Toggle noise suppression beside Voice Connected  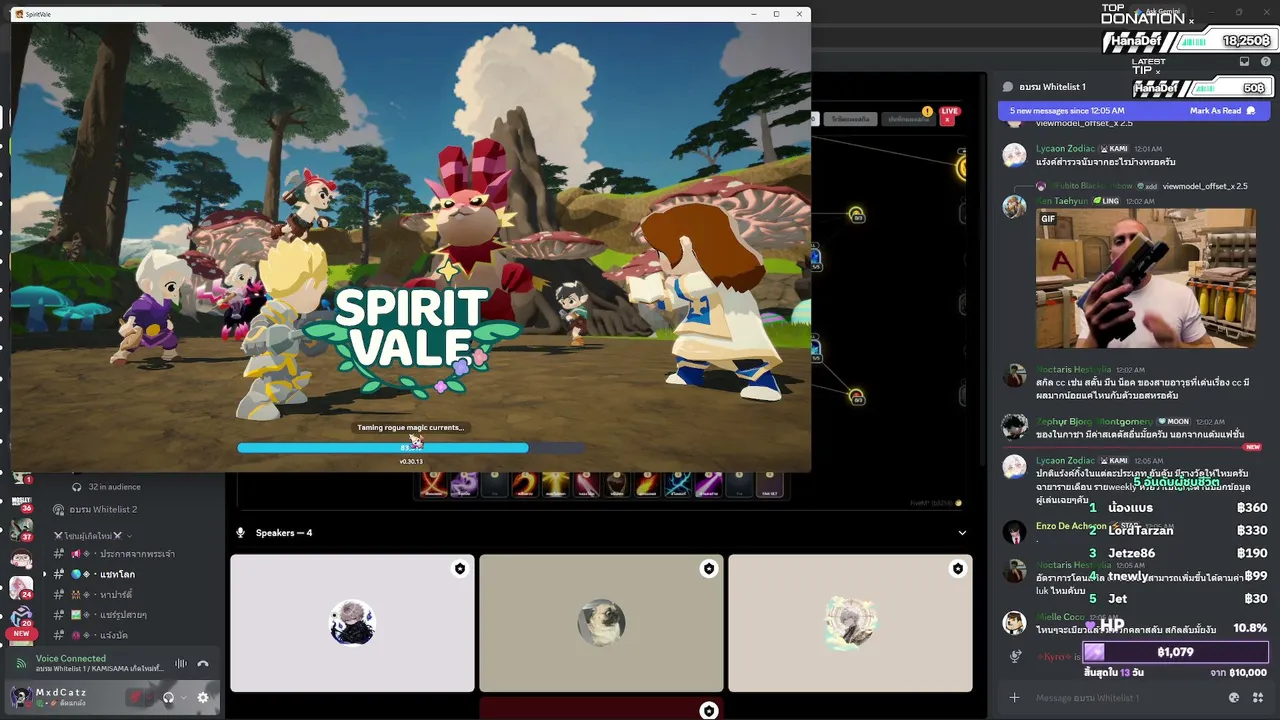pos(181,663)
